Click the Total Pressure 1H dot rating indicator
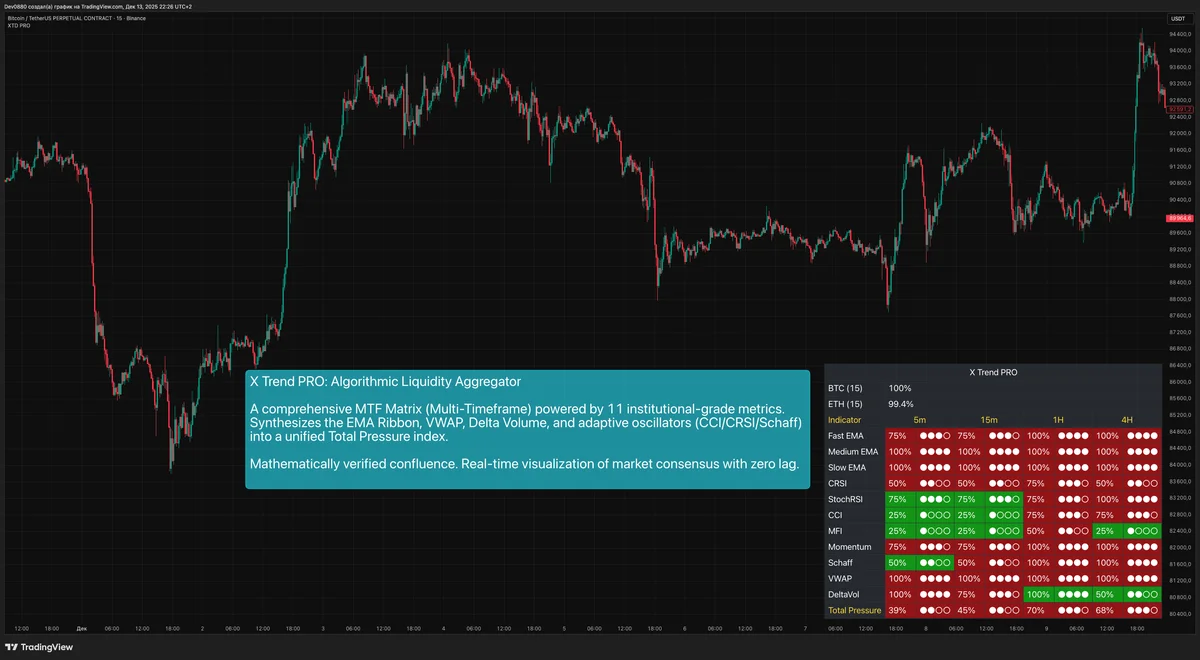Image resolution: width=1200 pixels, height=660 pixels. [1074, 610]
